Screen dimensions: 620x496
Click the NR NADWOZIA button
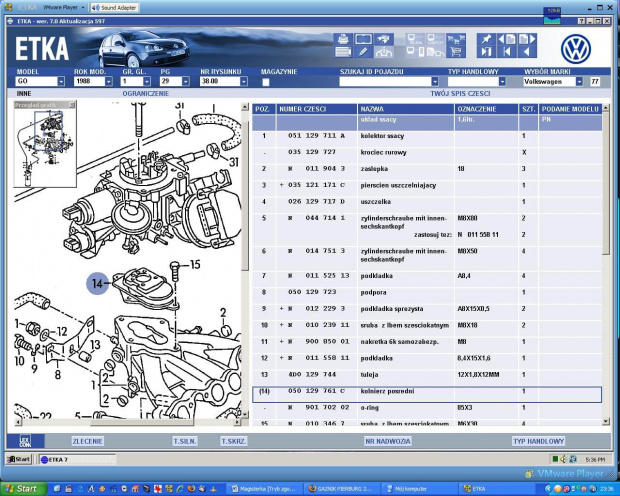click(x=388, y=441)
